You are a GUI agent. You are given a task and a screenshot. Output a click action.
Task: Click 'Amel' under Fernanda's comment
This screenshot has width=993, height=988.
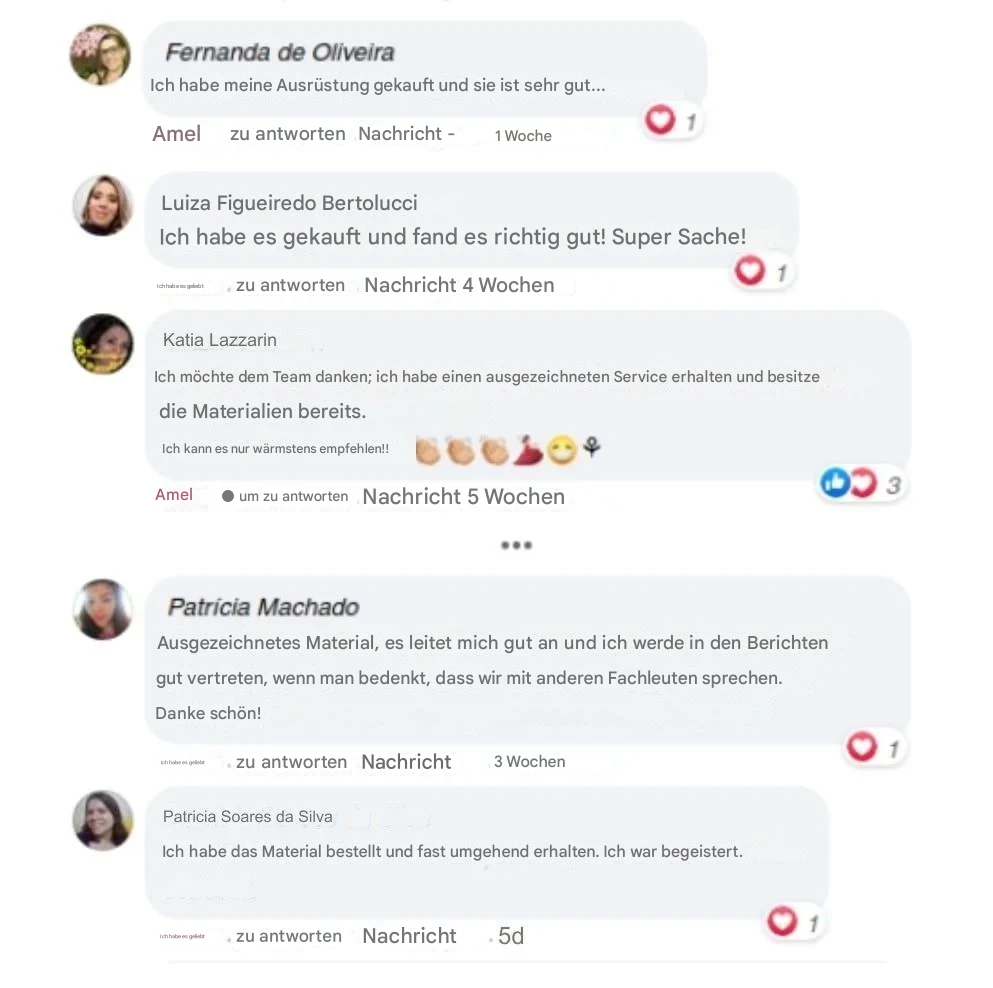(176, 134)
